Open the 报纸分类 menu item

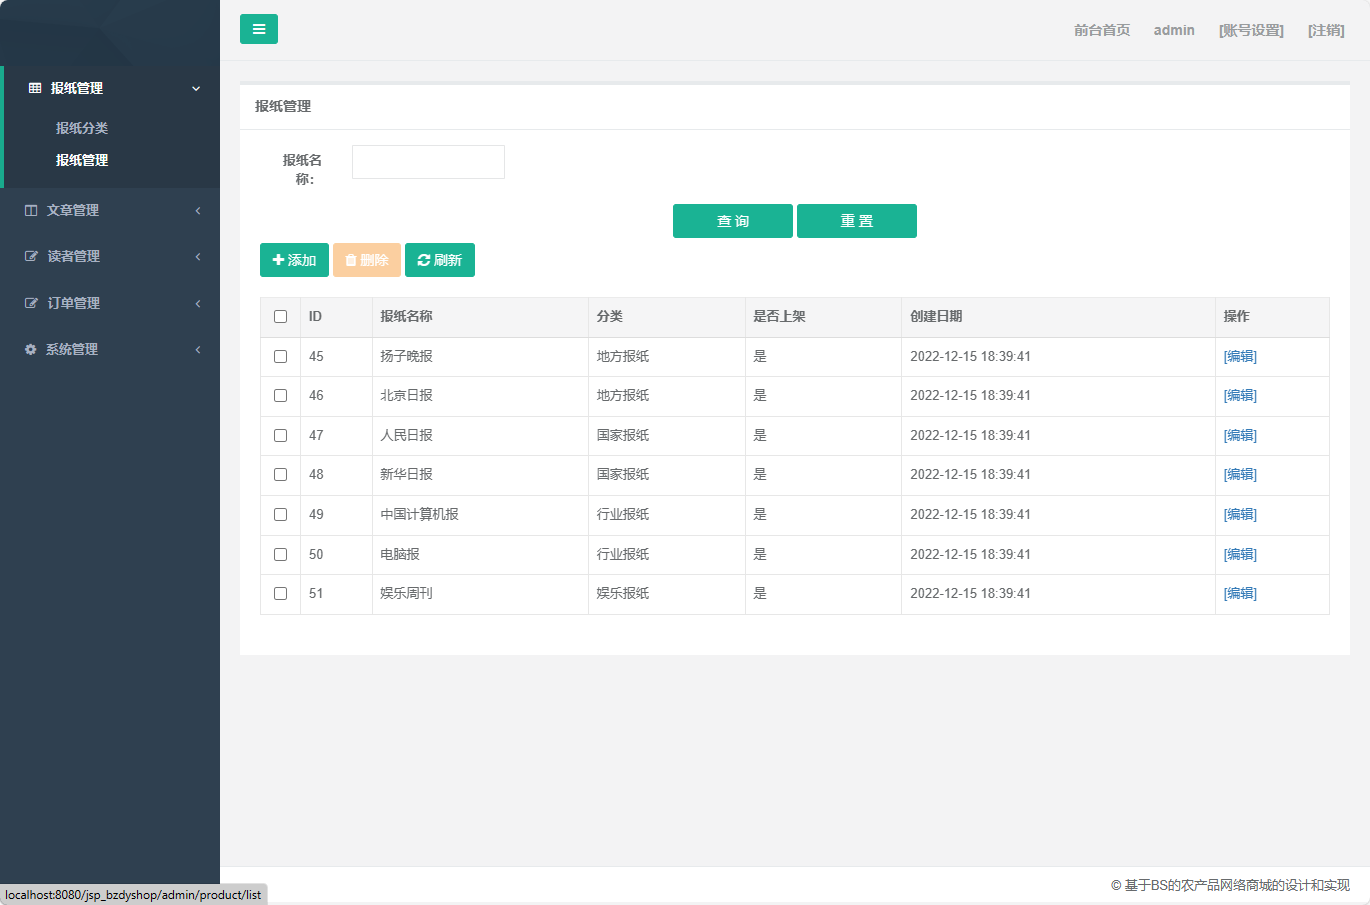tap(80, 128)
